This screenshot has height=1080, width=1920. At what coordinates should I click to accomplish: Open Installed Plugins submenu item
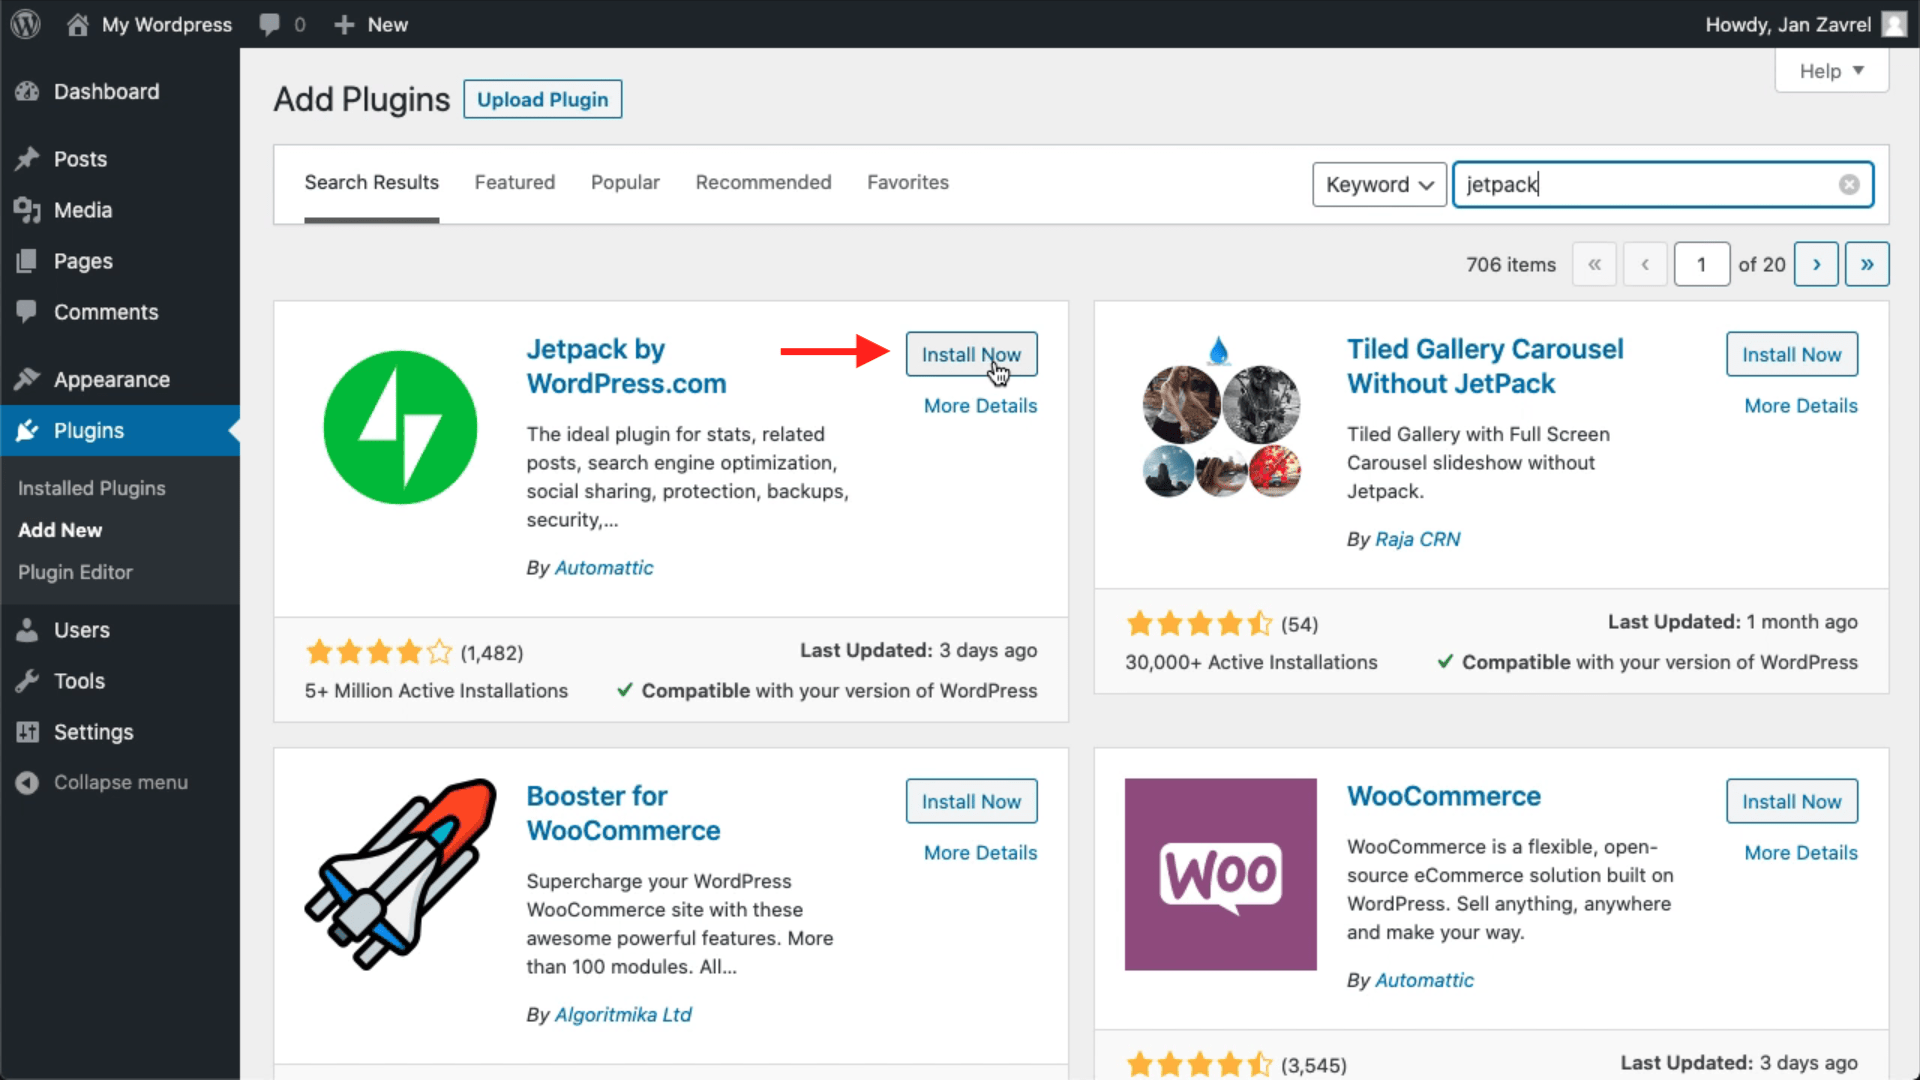pyautogui.click(x=92, y=488)
